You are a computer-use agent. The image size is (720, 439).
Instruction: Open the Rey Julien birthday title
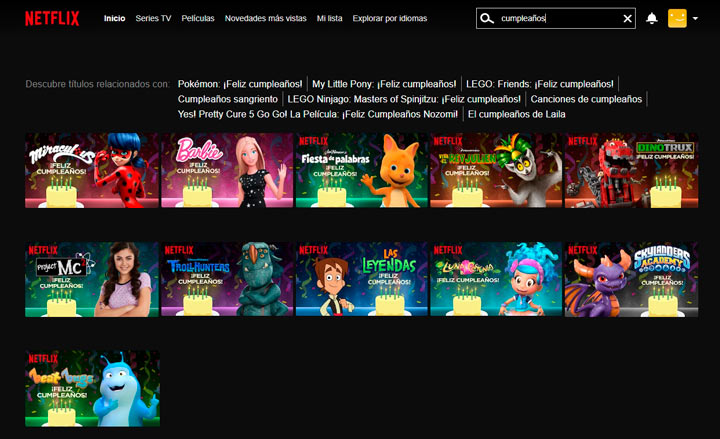[x=496, y=170]
